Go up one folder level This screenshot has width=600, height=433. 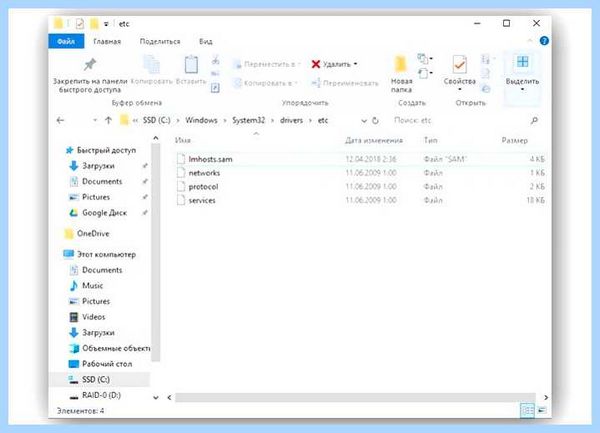[x=108, y=120]
